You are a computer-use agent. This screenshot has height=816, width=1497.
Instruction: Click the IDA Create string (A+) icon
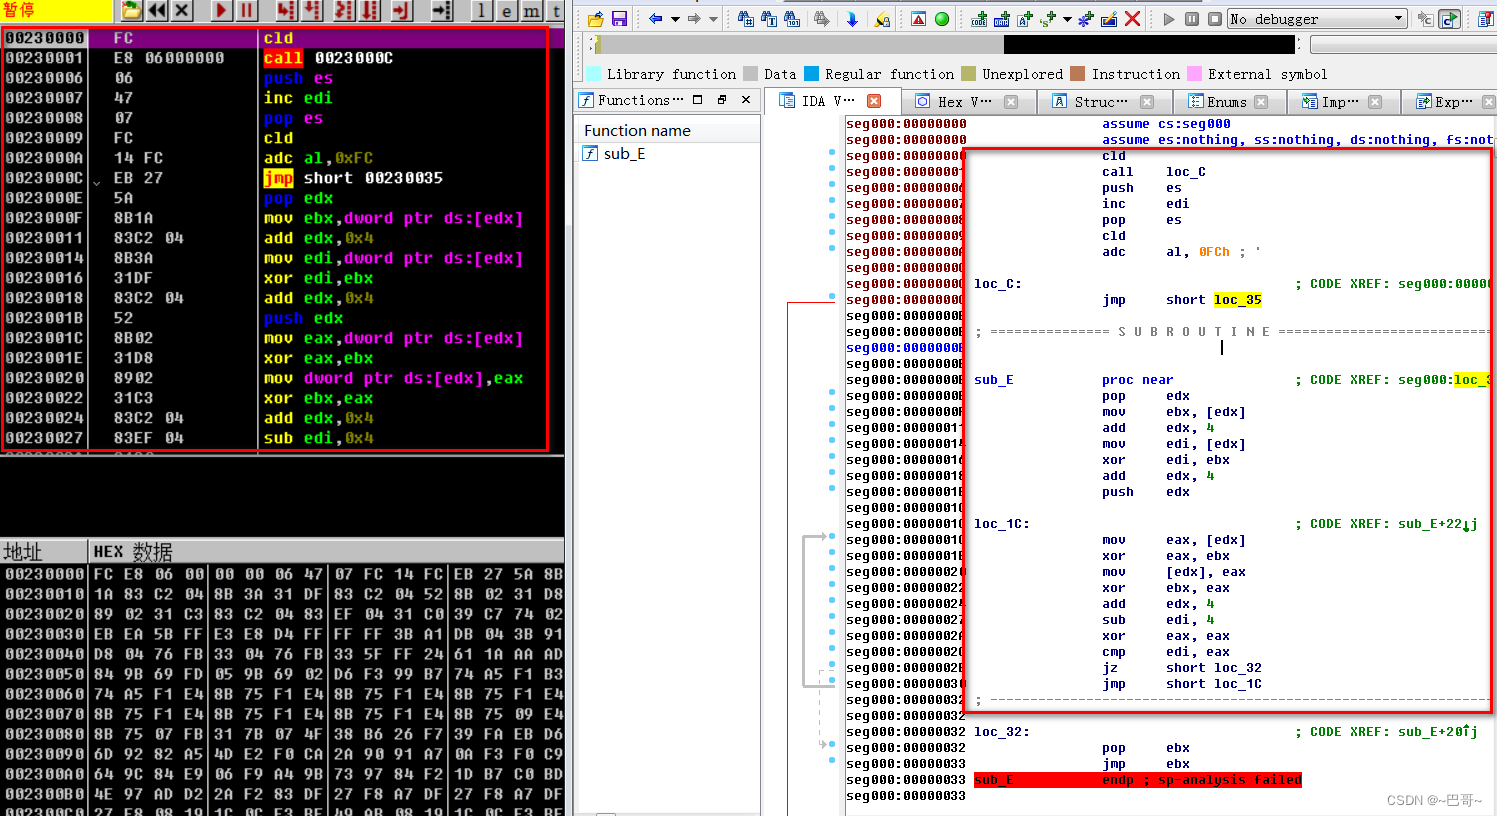1025,19
